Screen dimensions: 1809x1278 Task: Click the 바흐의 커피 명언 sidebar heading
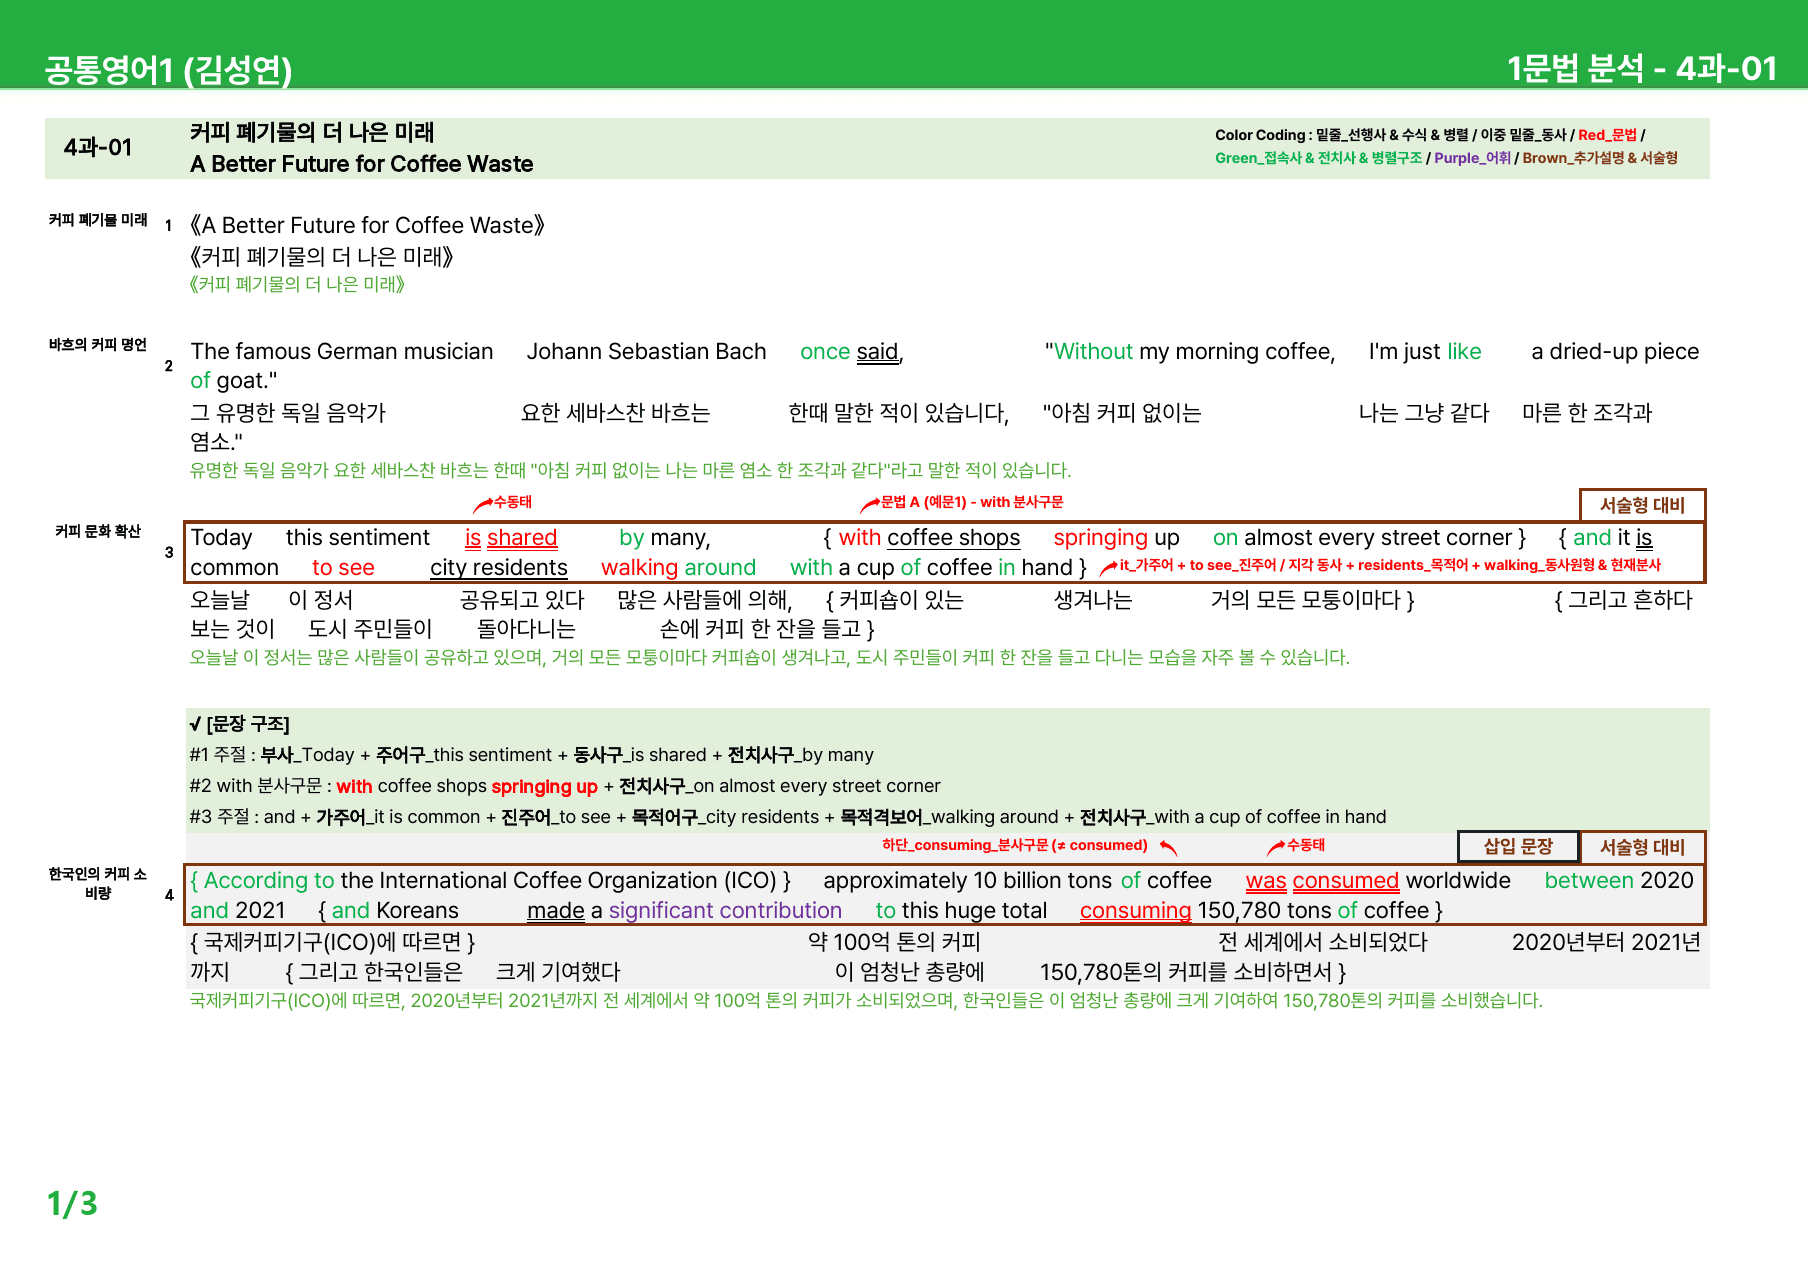coord(98,345)
